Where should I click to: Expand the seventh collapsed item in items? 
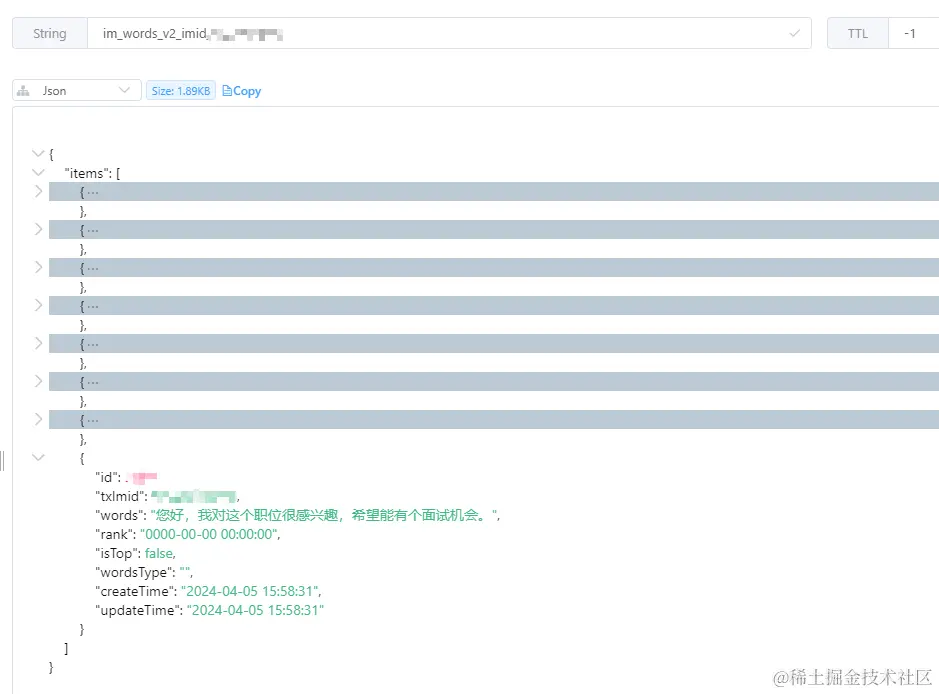pos(38,420)
